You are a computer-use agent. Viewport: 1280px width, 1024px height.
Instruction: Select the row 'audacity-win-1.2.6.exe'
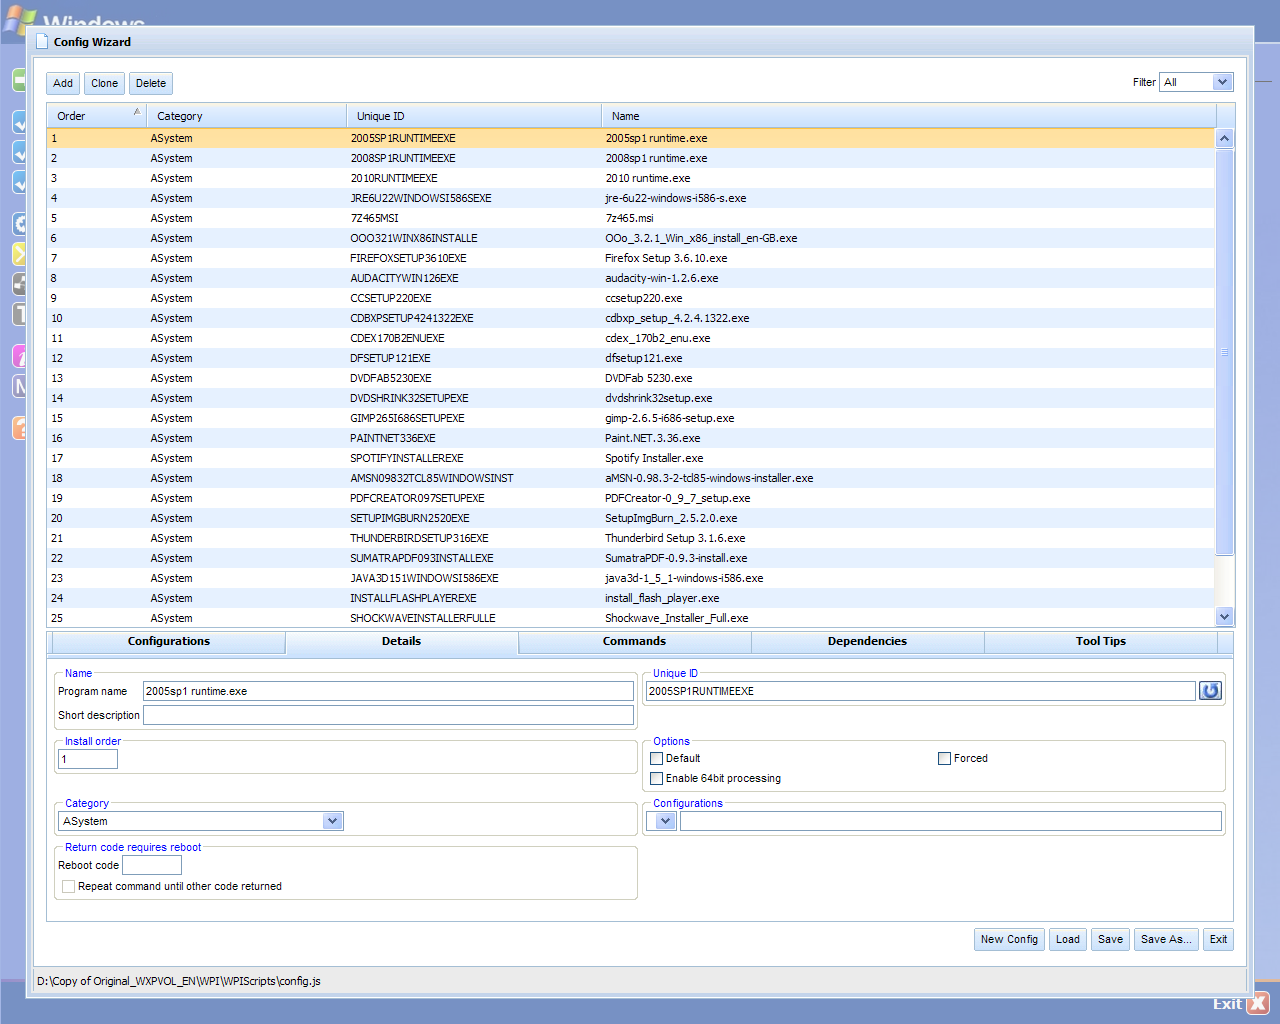(x=631, y=278)
